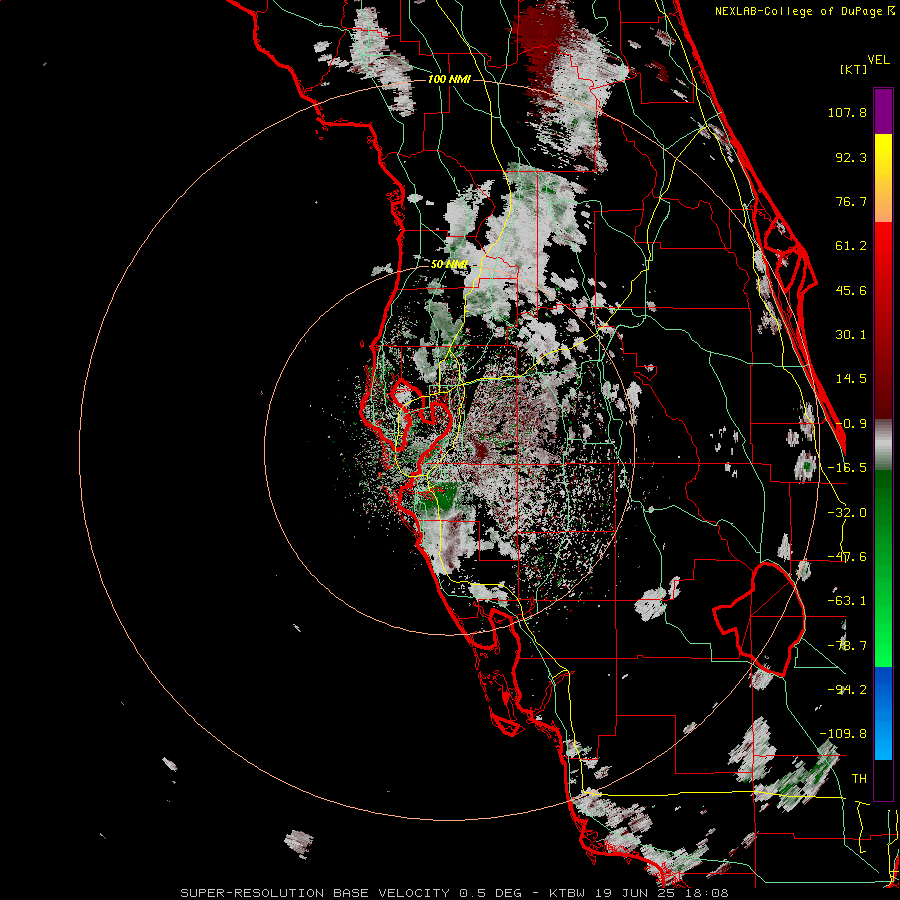
Task: Pick the blue segment of the color bar
Action: coord(883,713)
